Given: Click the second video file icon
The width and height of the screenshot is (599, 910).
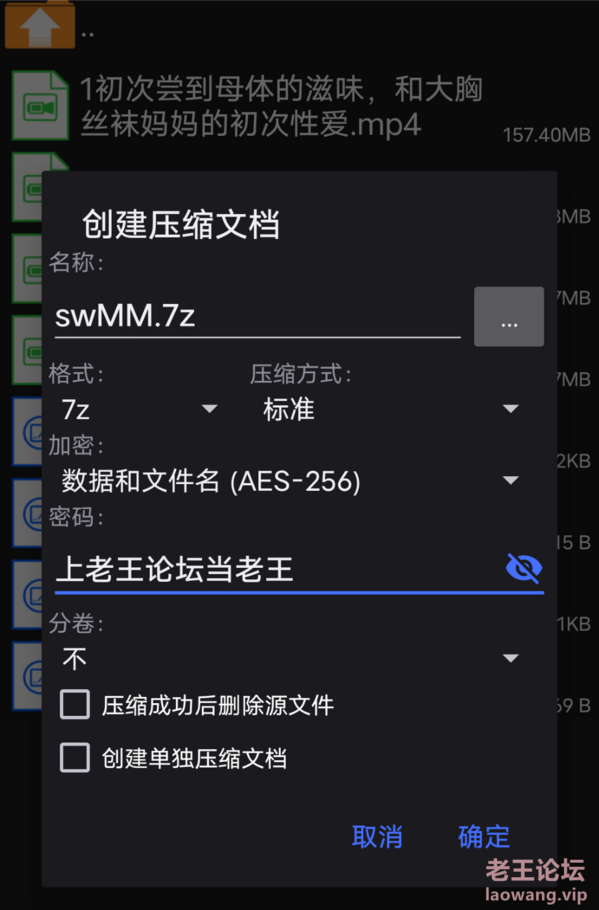Looking at the screenshot, I should [27, 187].
